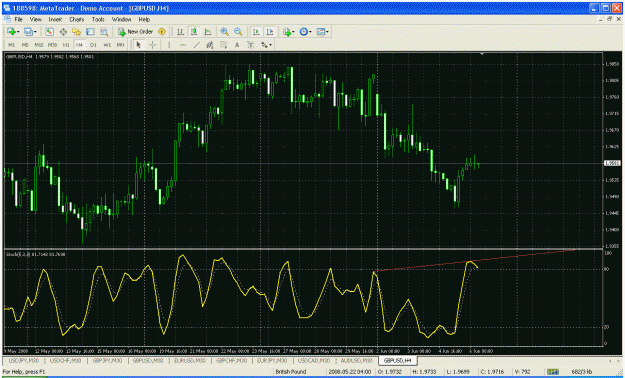Viewport: 625px width, 378px height.
Task: Open the Periods clock icon
Action: (304, 32)
